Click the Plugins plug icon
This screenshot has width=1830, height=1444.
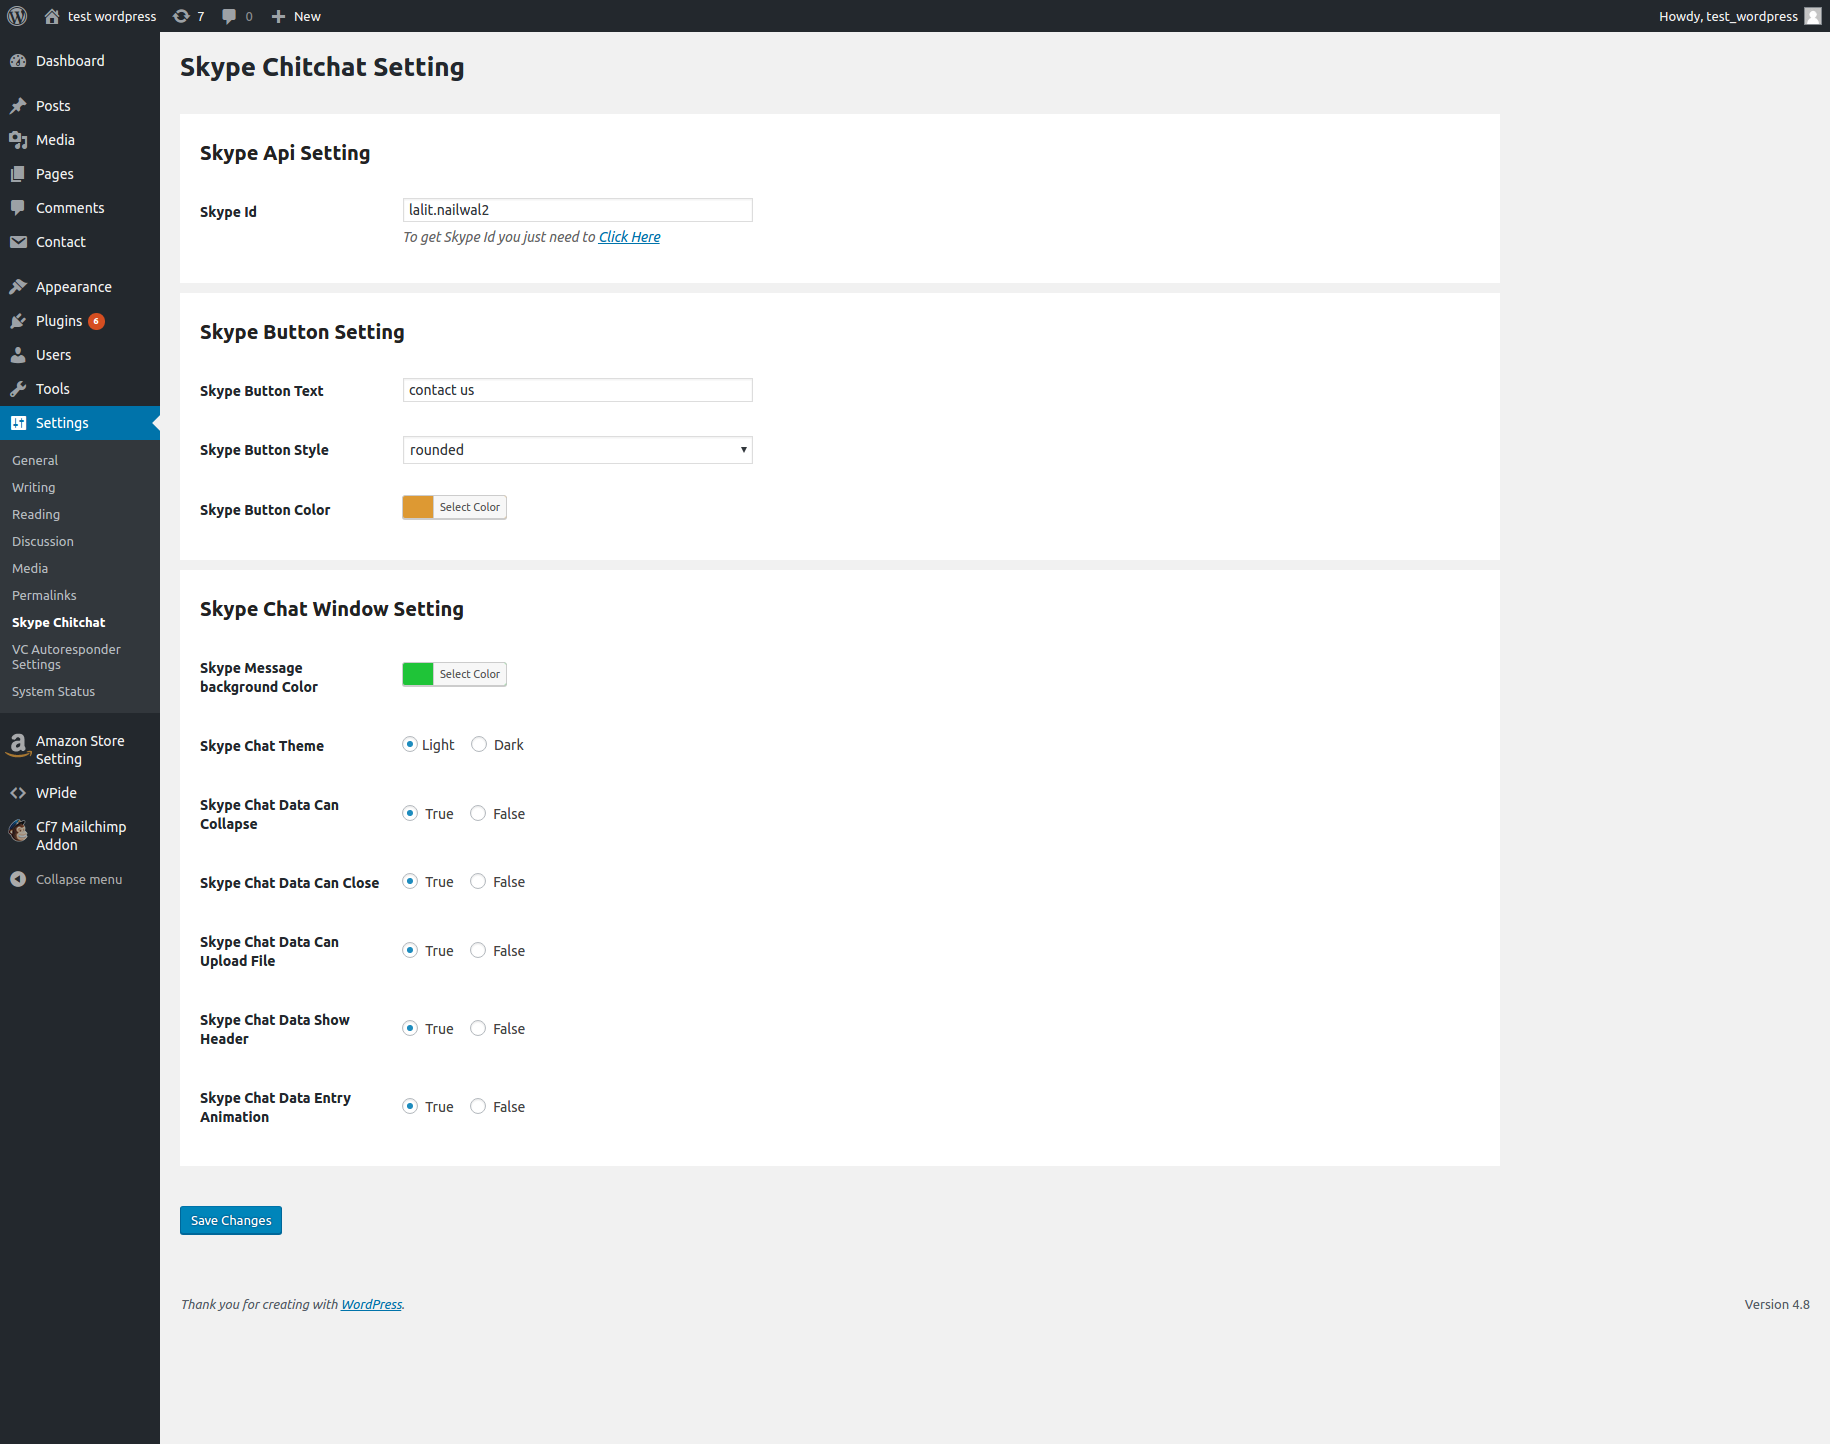[x=18, y=321]
